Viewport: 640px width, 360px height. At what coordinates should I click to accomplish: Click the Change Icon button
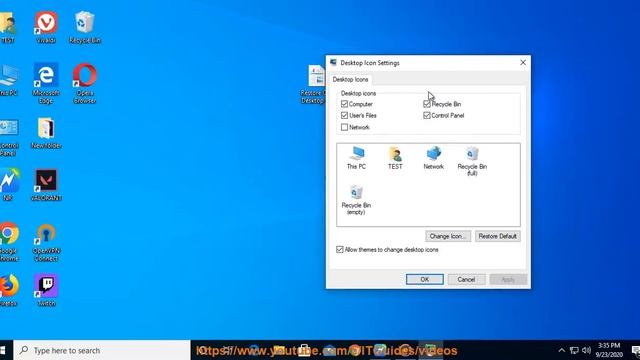[x=448, y=236]
